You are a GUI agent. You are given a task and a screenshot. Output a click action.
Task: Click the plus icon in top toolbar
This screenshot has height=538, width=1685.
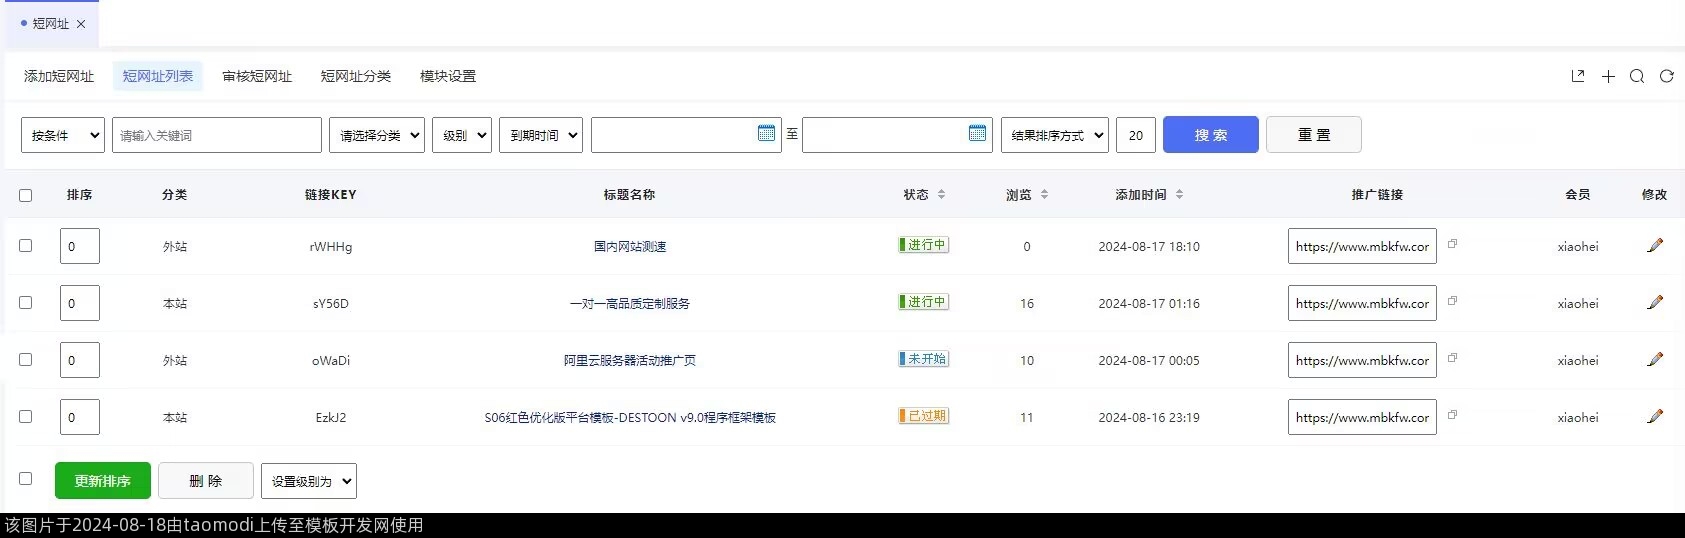tap(1608, 76)
